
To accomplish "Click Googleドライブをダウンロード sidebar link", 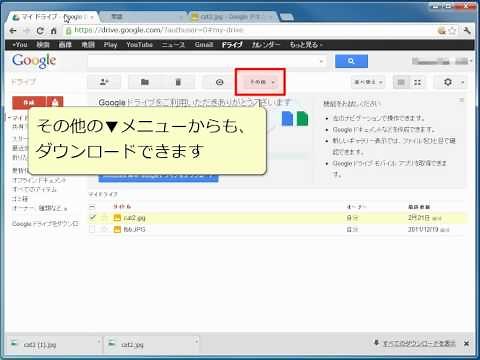I will [x=45, y=224].
